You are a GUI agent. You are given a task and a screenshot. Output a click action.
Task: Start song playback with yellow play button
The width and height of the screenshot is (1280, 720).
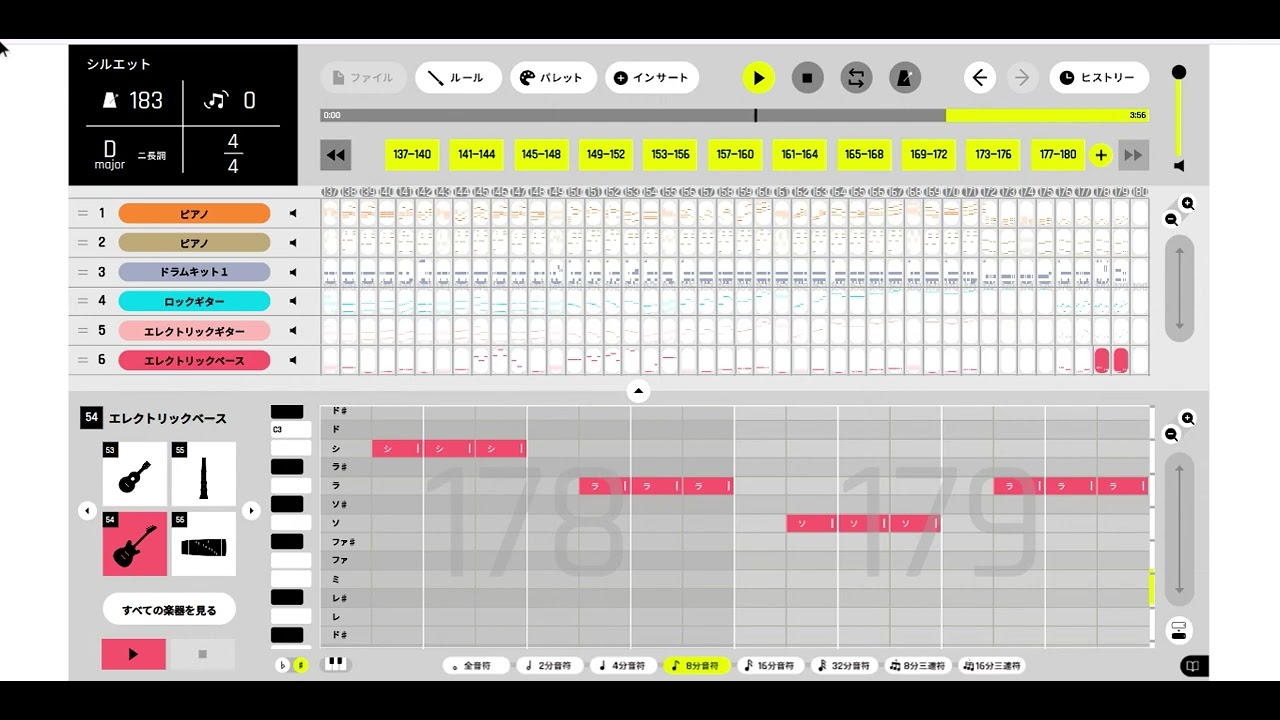758,78
